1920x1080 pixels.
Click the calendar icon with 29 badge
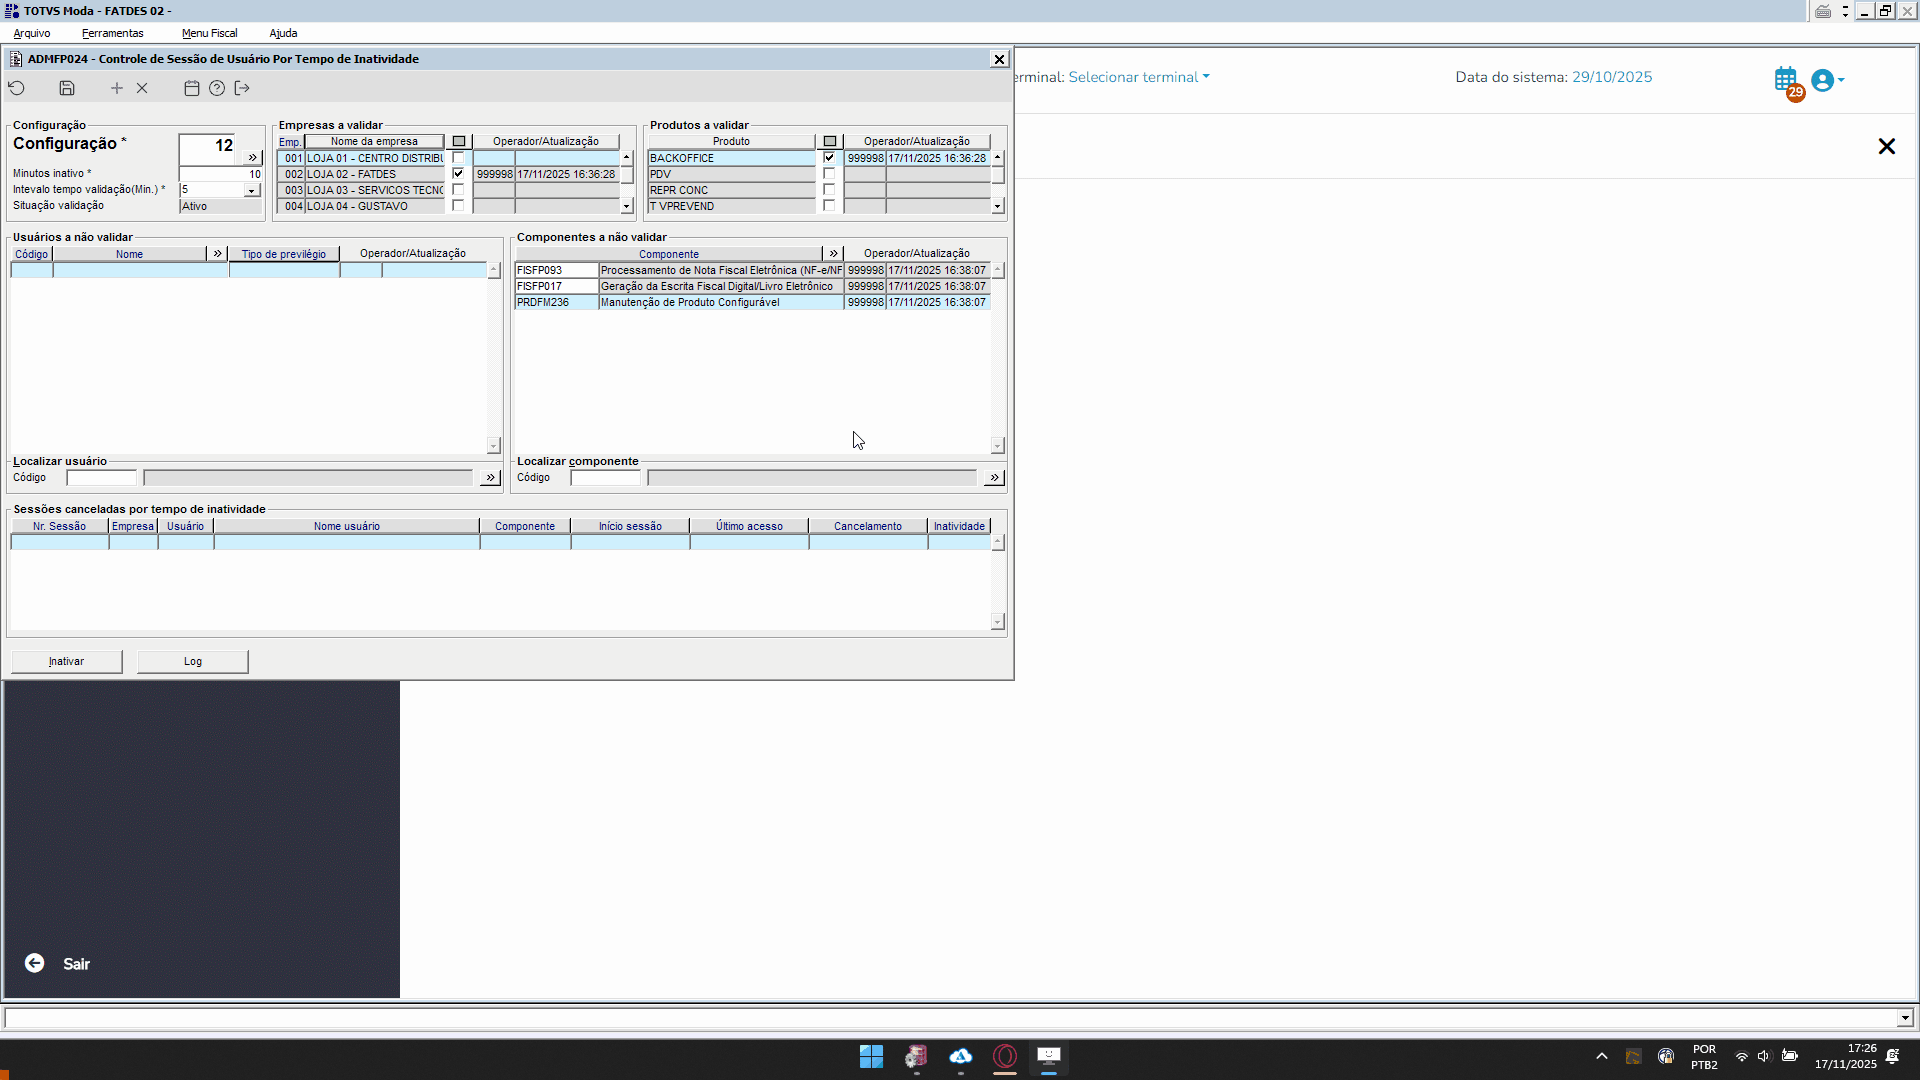click(x=1786, y=80)
